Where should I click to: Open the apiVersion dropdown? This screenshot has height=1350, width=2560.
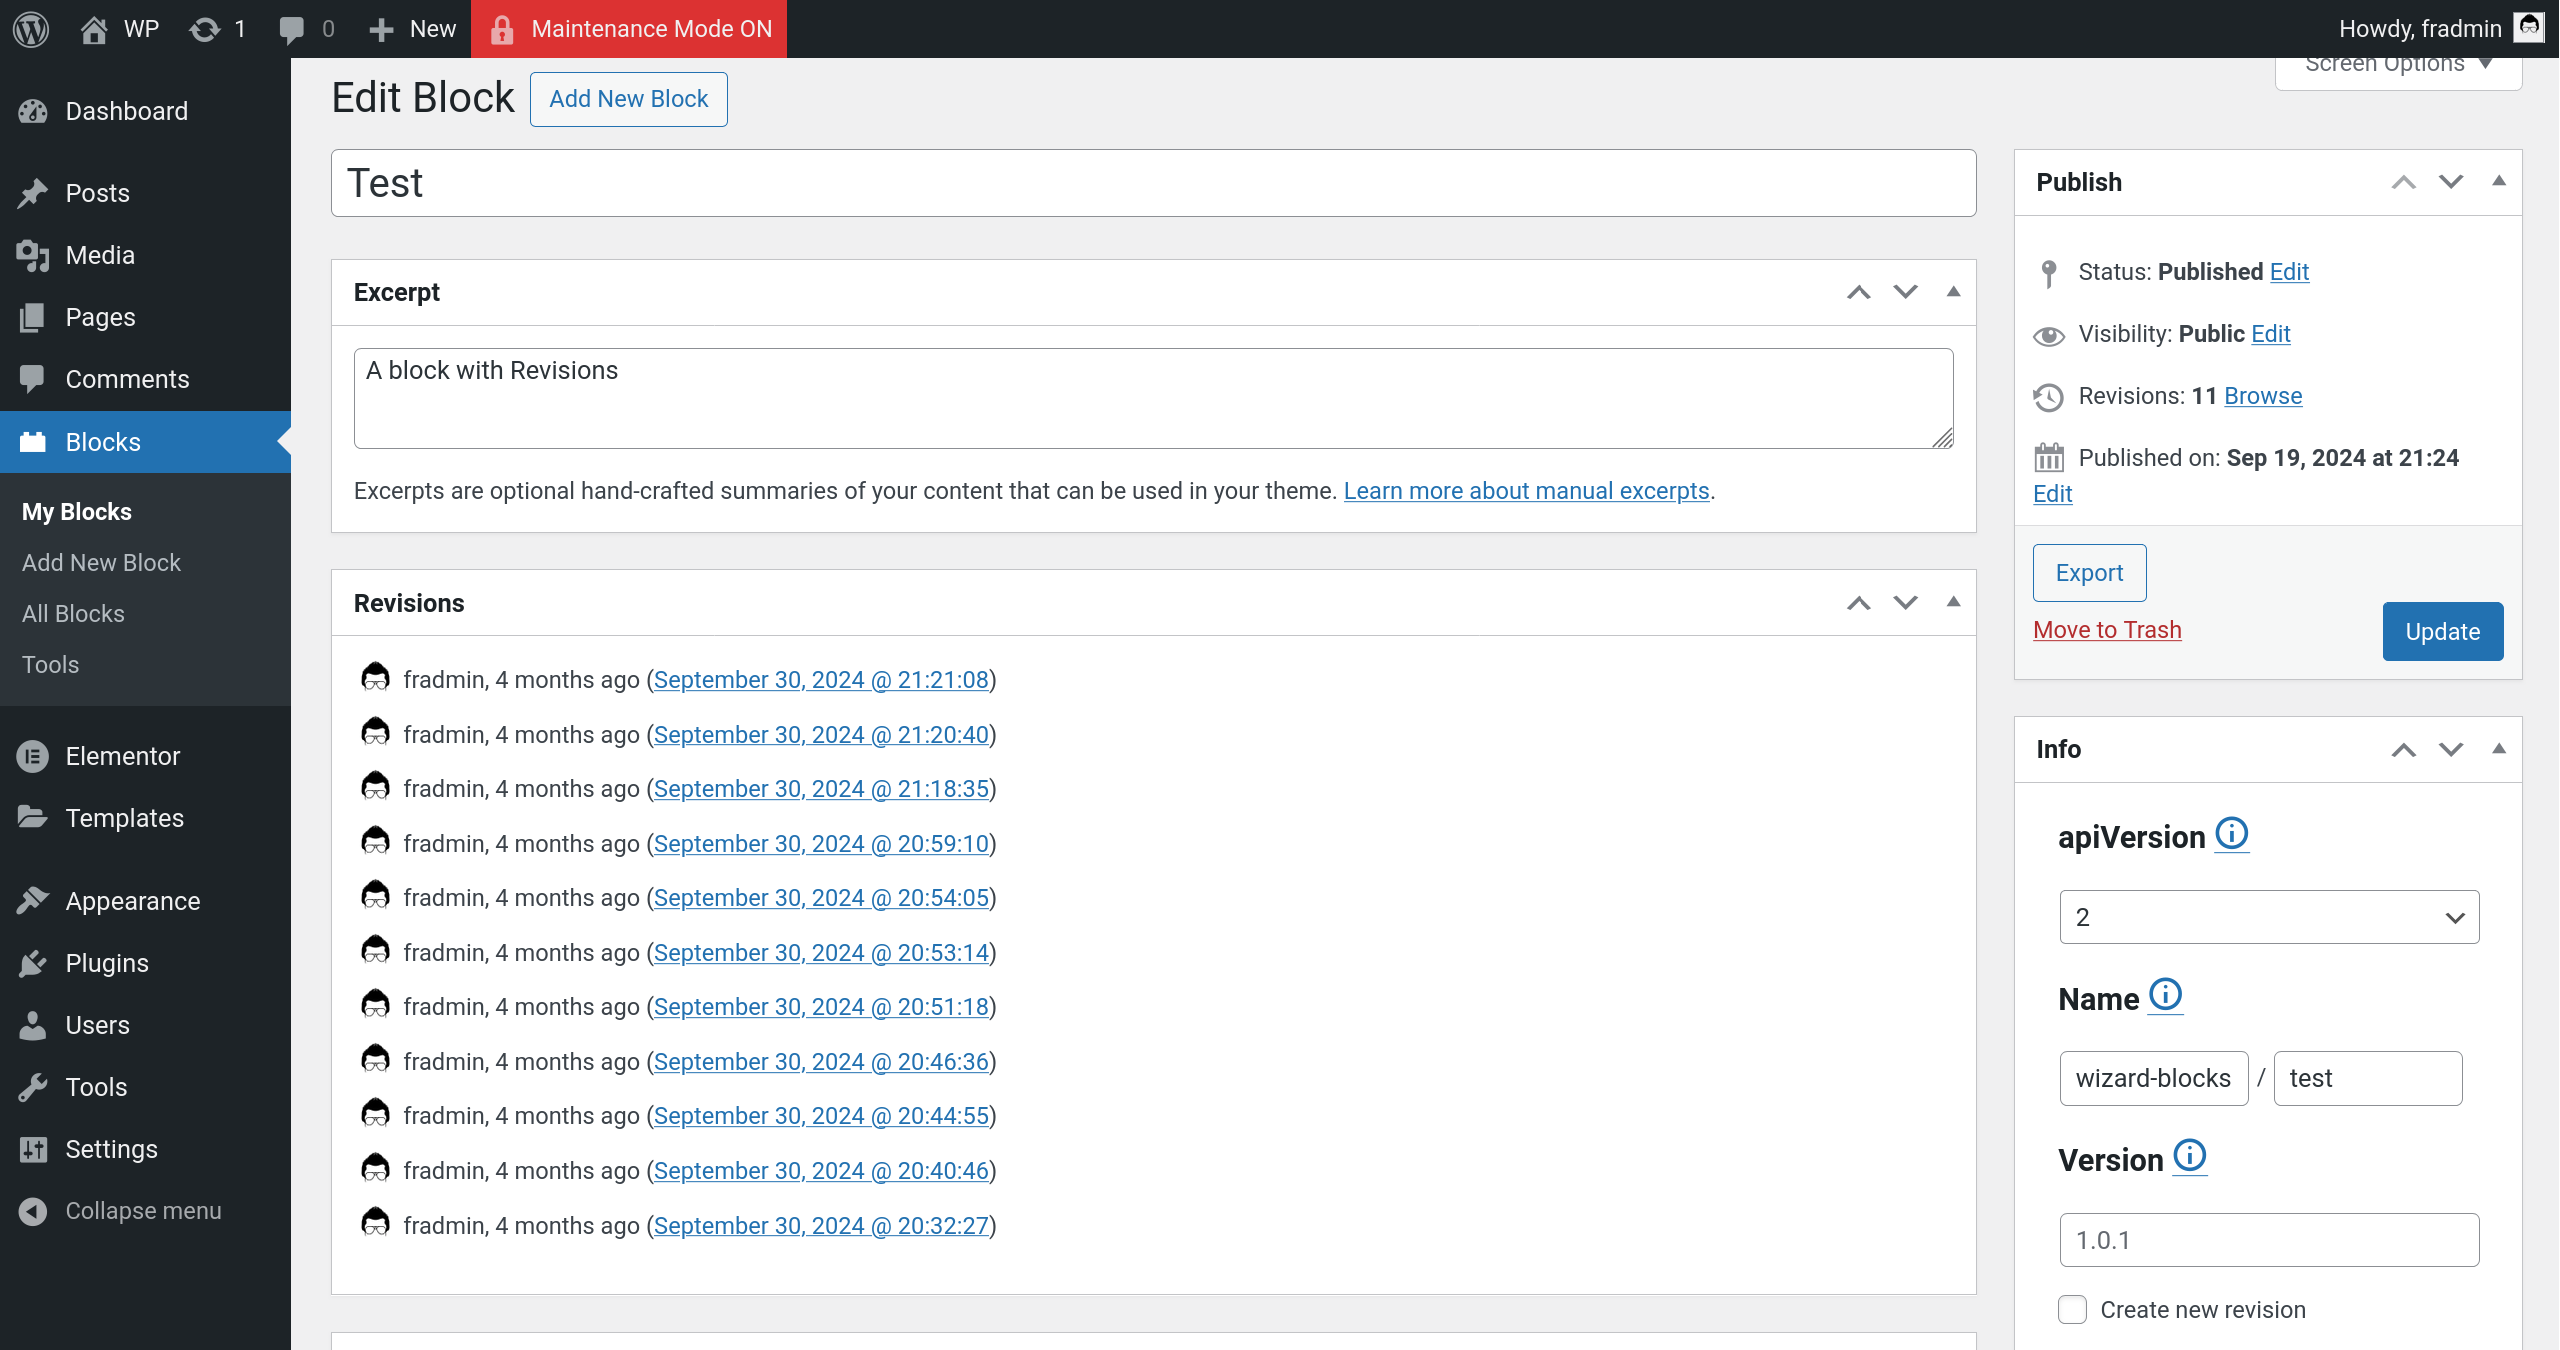click(x=2269, y=917)
